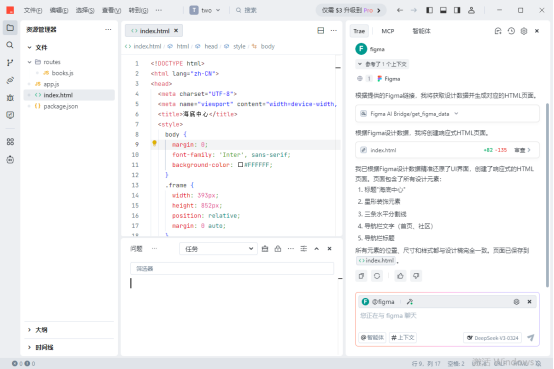Give thumbs down to the response
This screenshot has width=554, height=369.
[416, 276]
